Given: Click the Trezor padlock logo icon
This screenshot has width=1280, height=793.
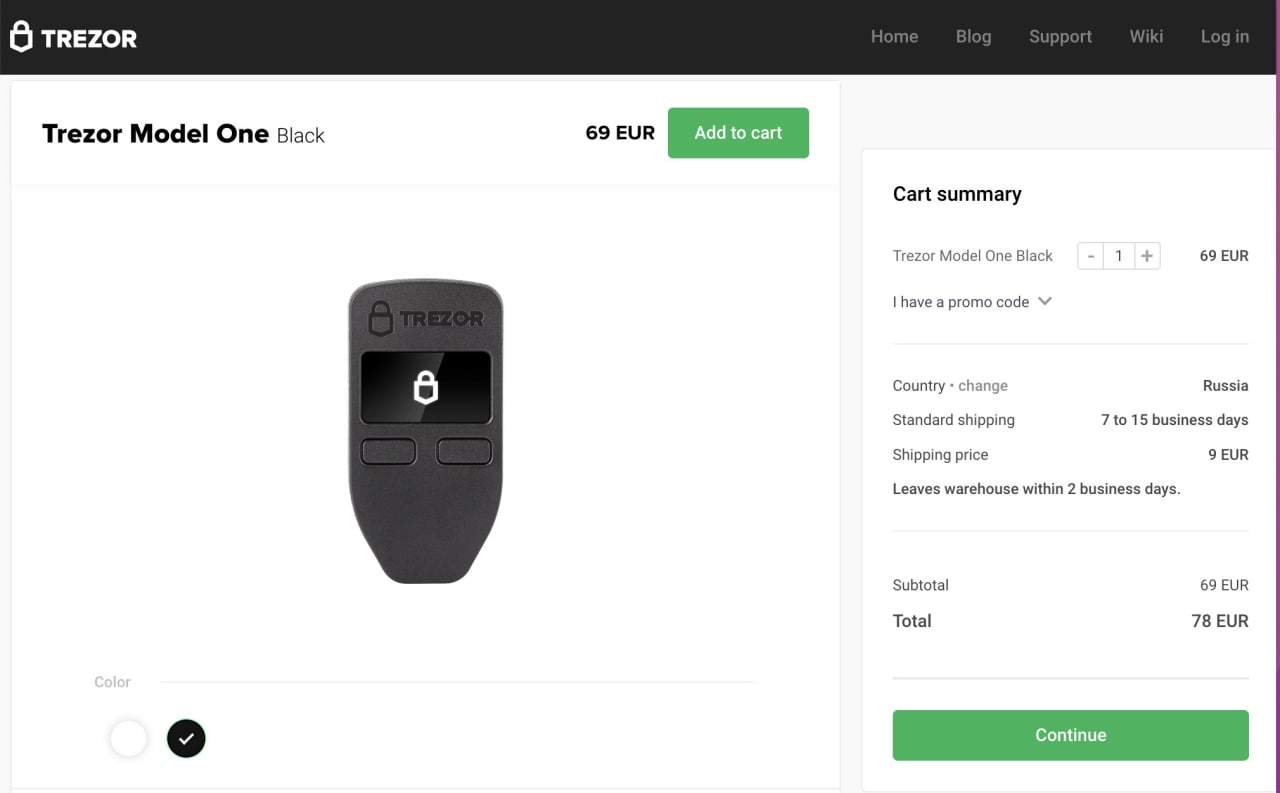Looking at the screenshot, I should (21, 37).
